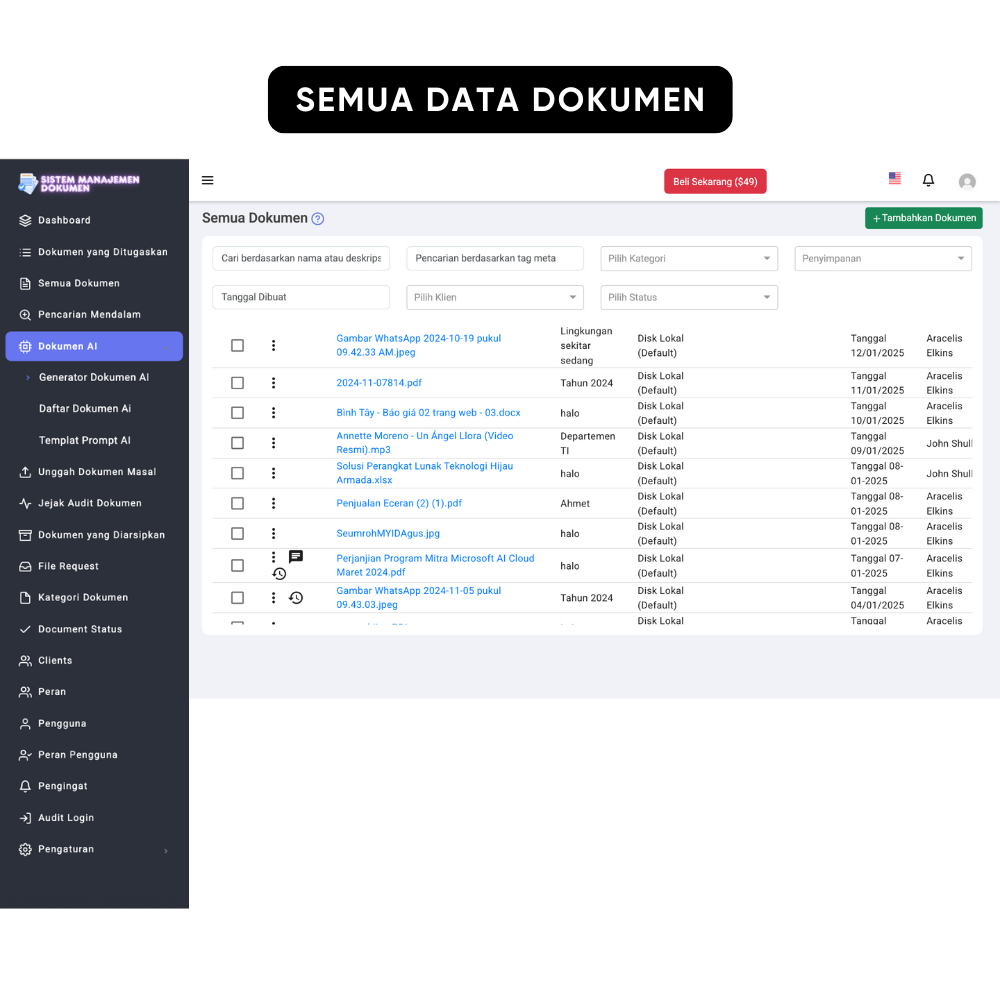View version history of Perjanjian Program Mitra row

[279, 573]
